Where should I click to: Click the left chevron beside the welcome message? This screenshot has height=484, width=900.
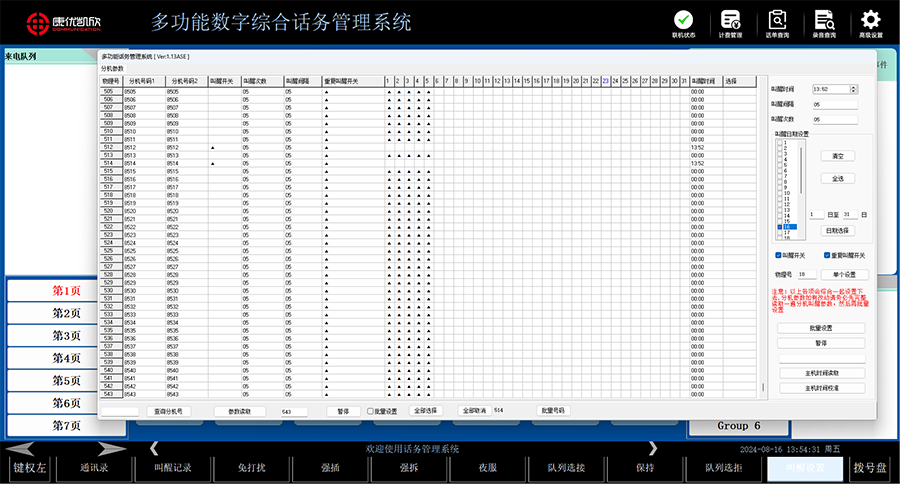coord(154,448)
